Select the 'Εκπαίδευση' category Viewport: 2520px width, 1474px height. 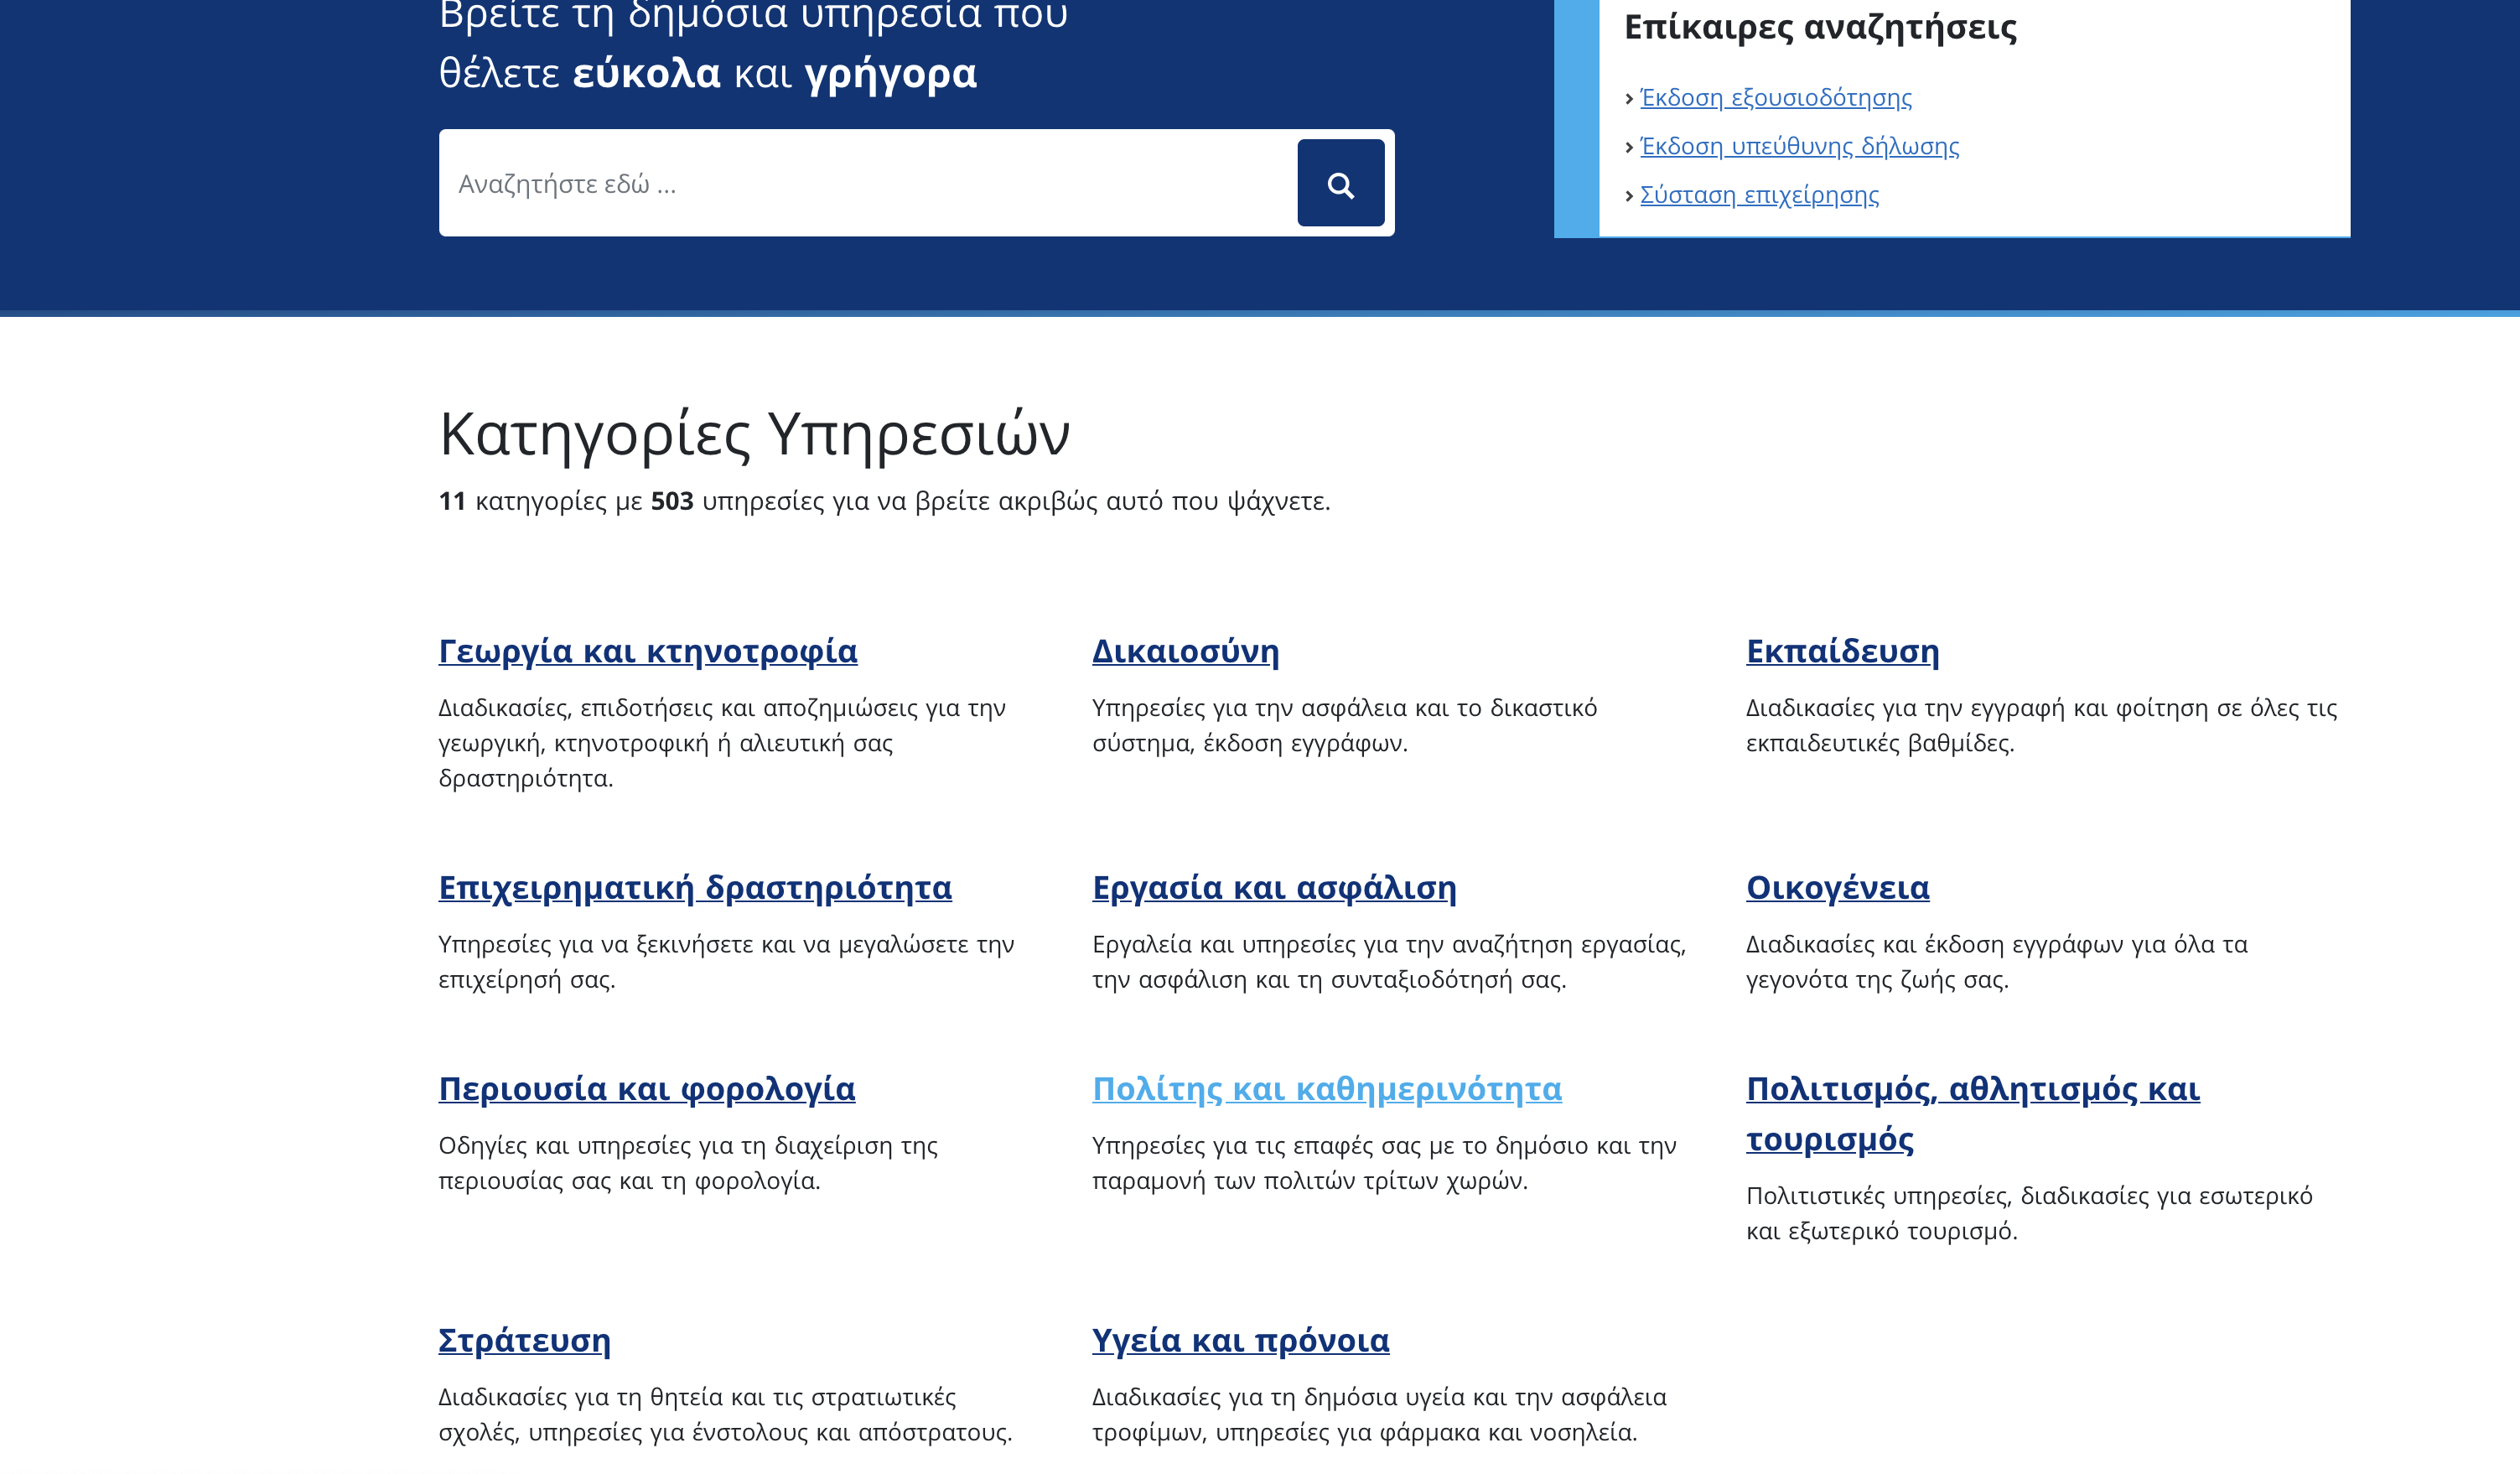pos(1842,651)
